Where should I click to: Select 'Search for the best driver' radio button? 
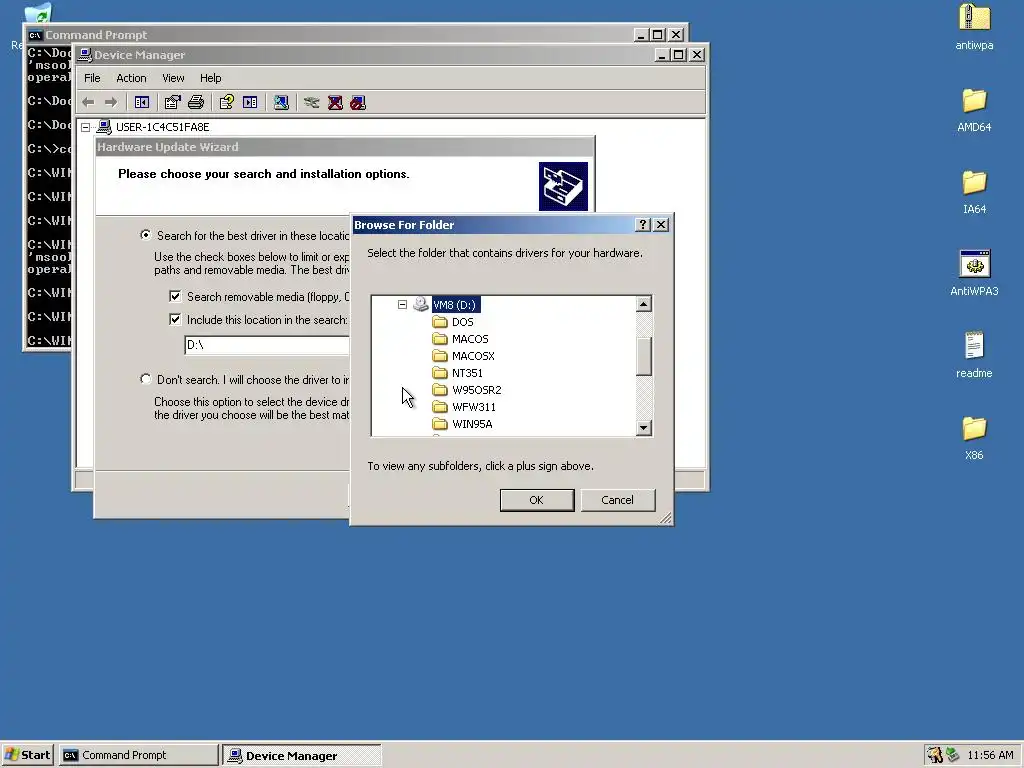click(146, 235)
